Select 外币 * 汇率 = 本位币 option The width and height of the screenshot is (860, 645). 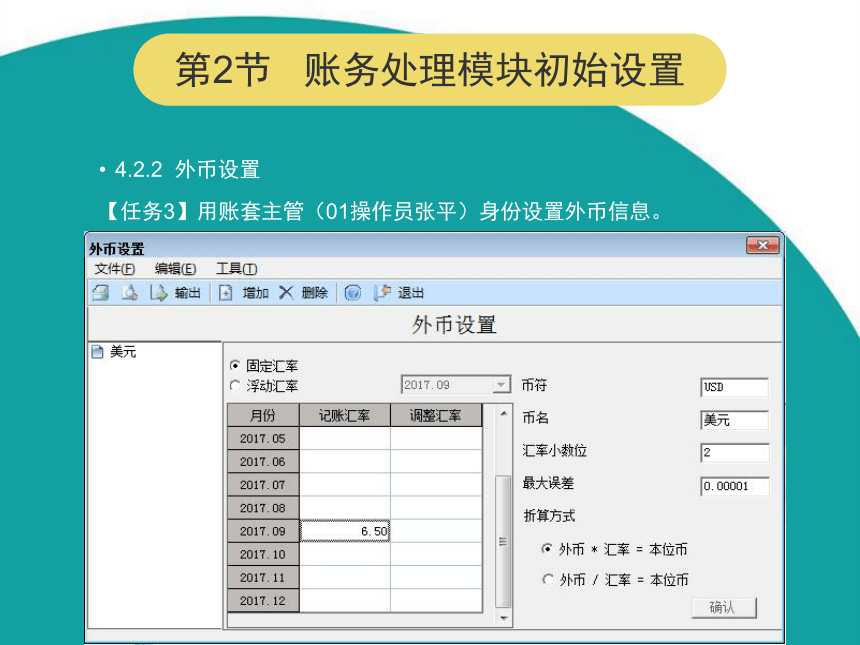(547, 548)
